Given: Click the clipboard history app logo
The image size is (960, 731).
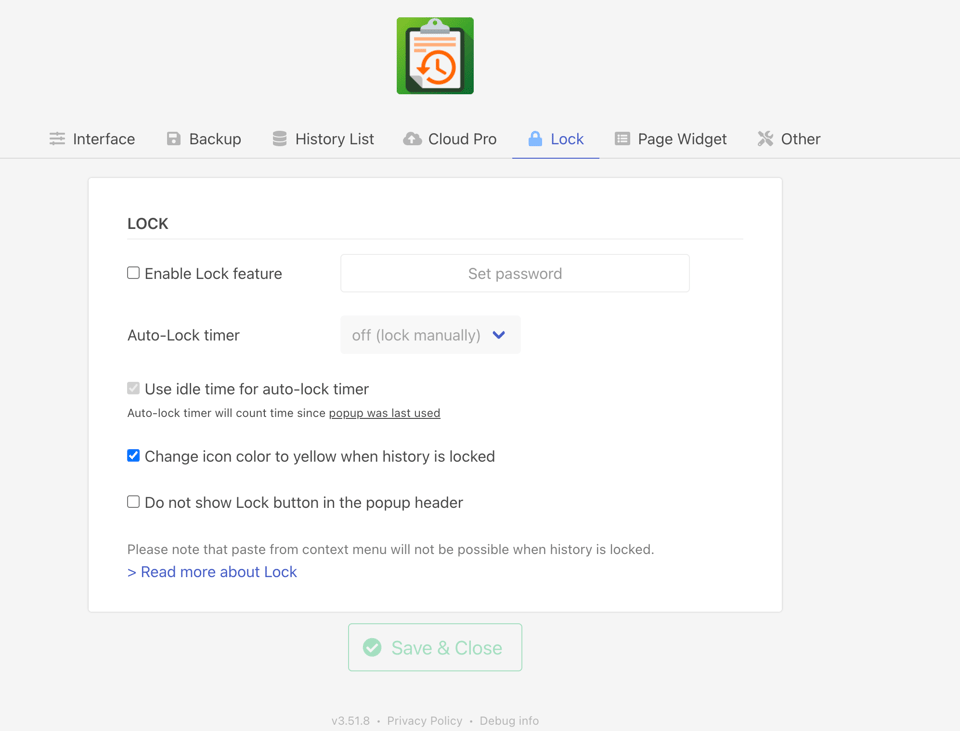Looking at the screenshot, I should (435, 56).
